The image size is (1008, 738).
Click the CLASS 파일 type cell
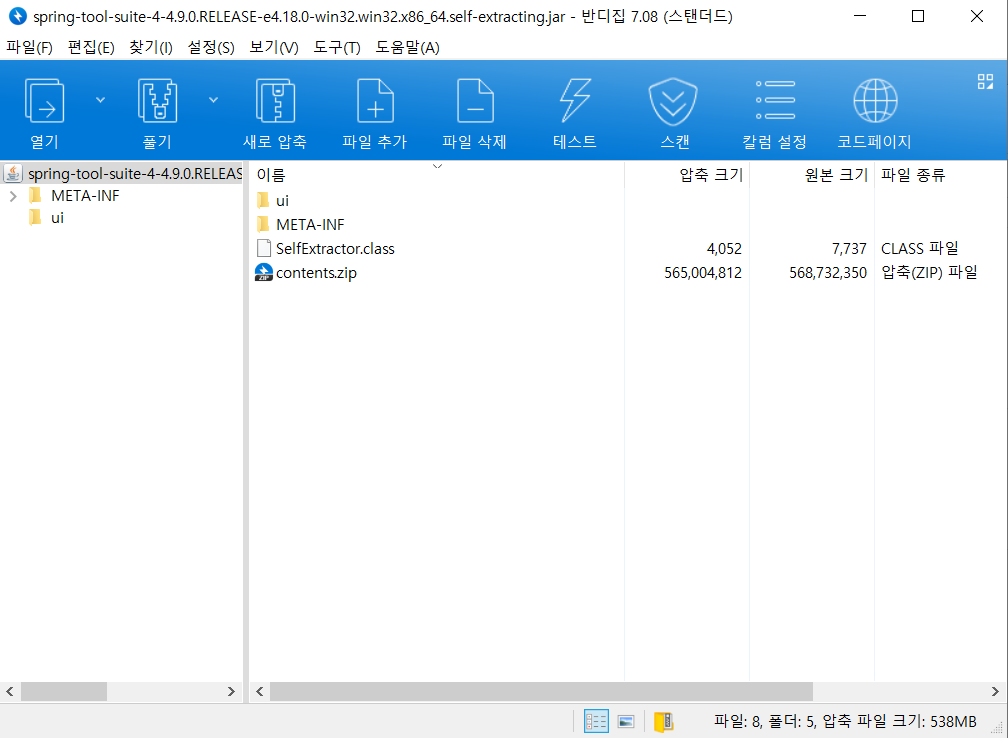(x=919, y=249)
